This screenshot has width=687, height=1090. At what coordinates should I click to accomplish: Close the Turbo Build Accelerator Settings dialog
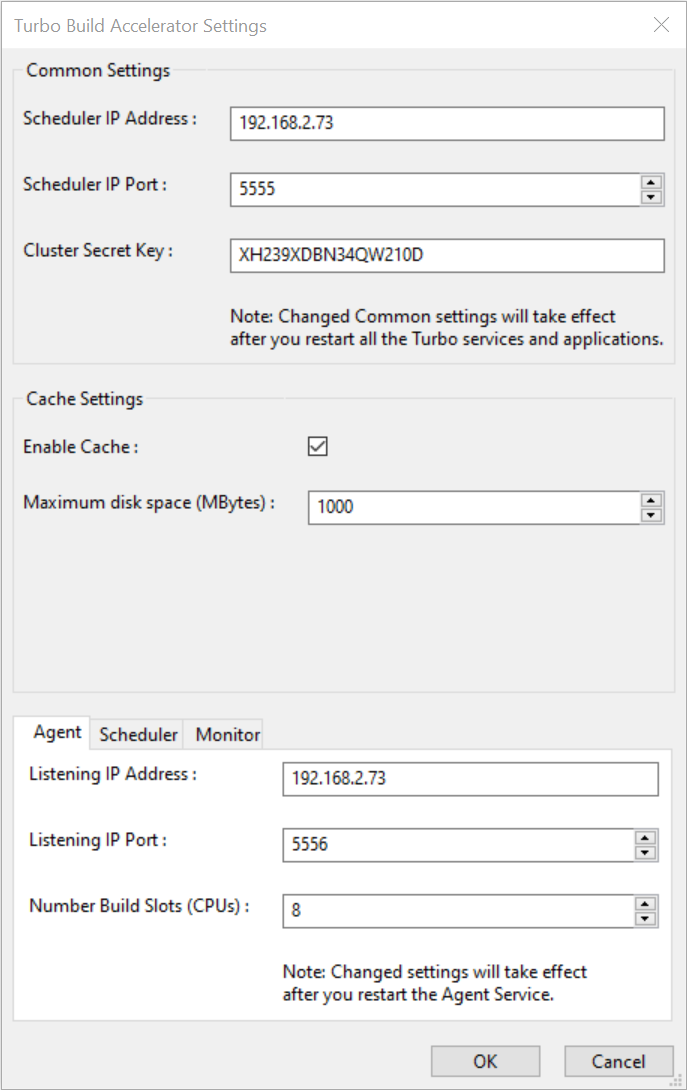661,25
